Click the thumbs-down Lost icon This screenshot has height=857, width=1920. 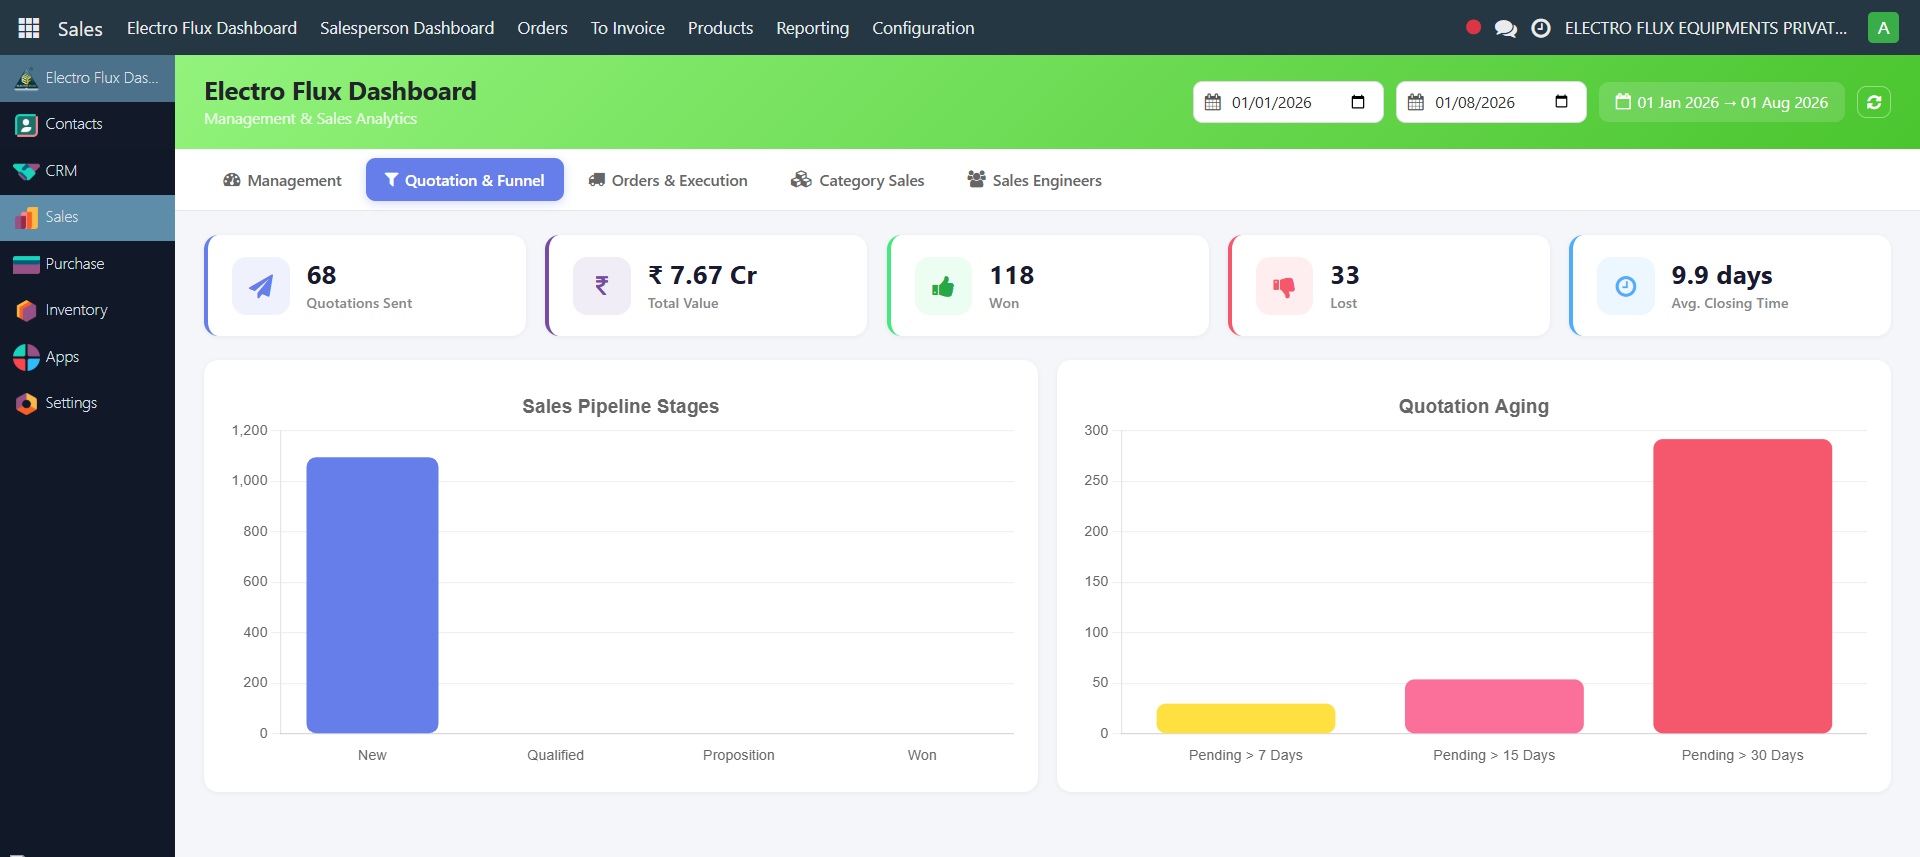point(1284,286)
